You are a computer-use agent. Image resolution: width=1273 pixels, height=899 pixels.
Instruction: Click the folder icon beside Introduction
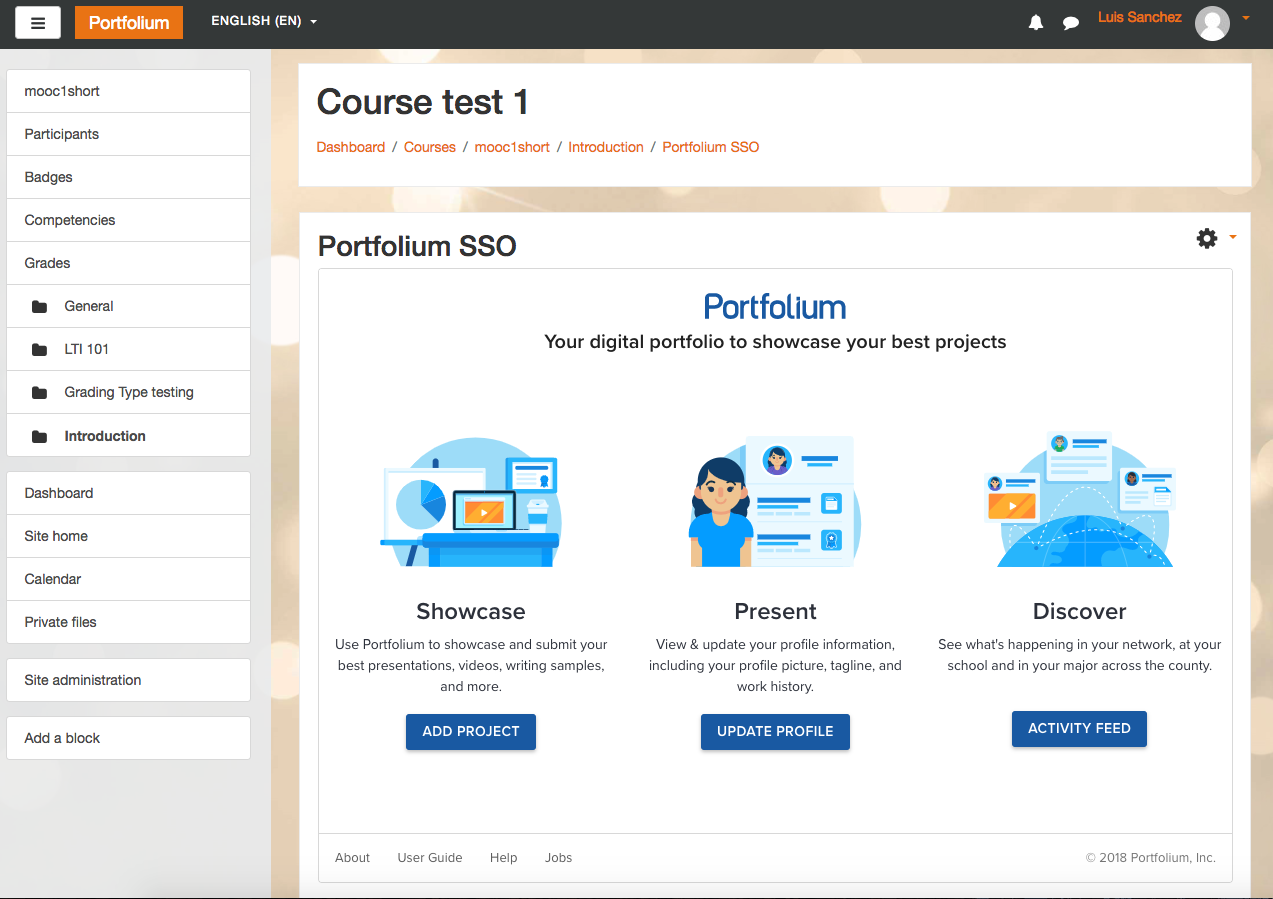tap(39, 437)
